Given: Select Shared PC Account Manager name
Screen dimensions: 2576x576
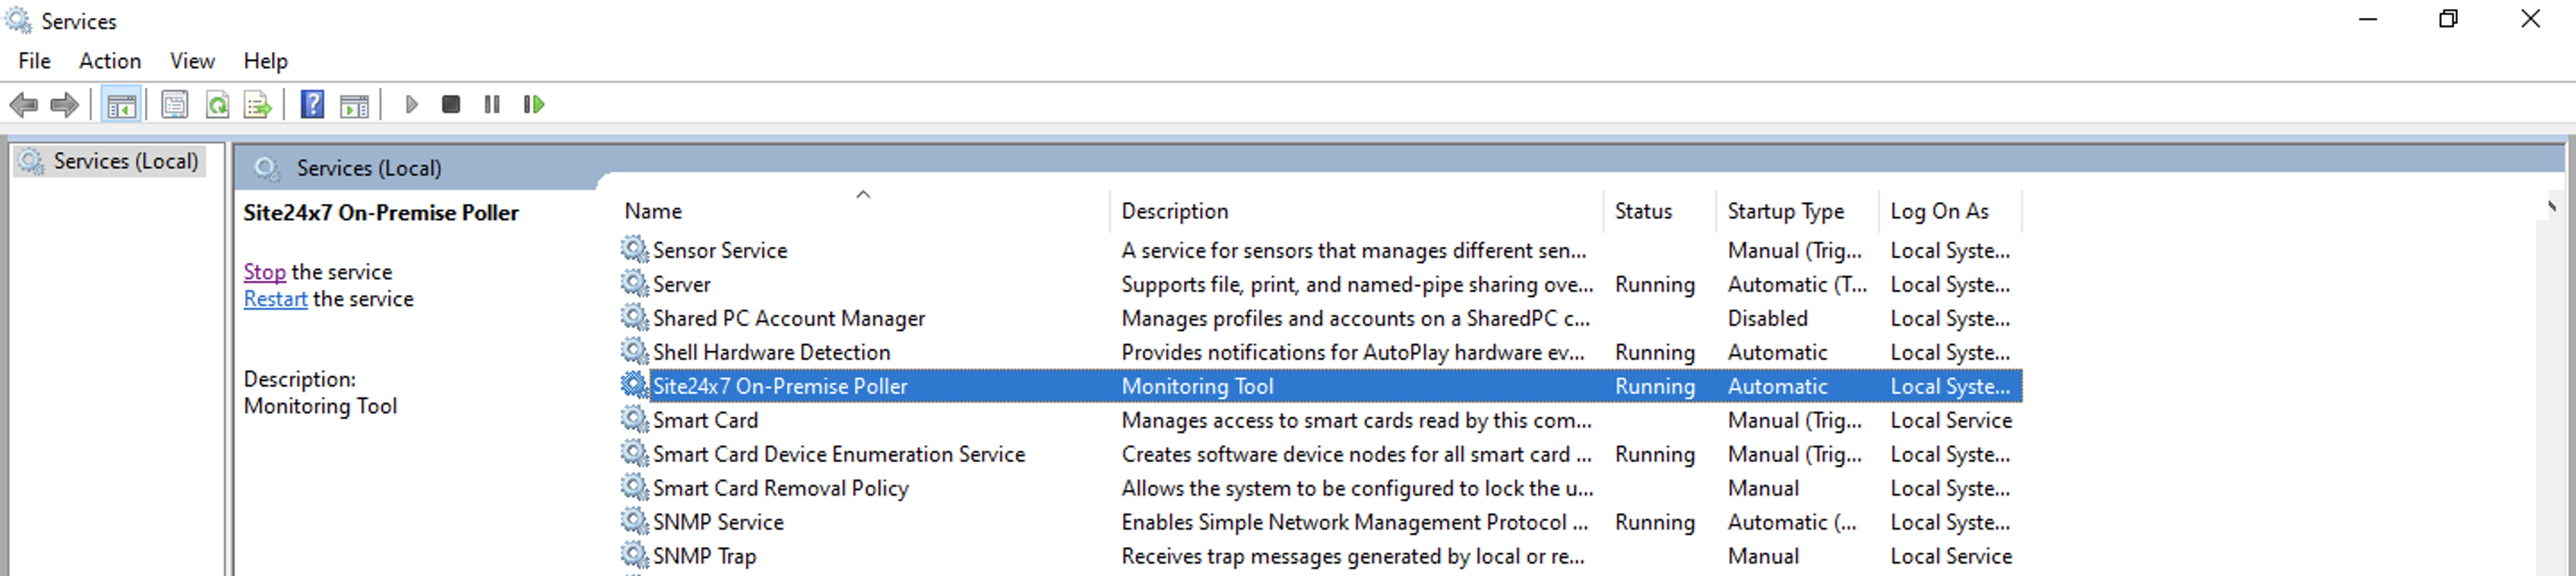Looking at the screenshot, I should point(789,318).
